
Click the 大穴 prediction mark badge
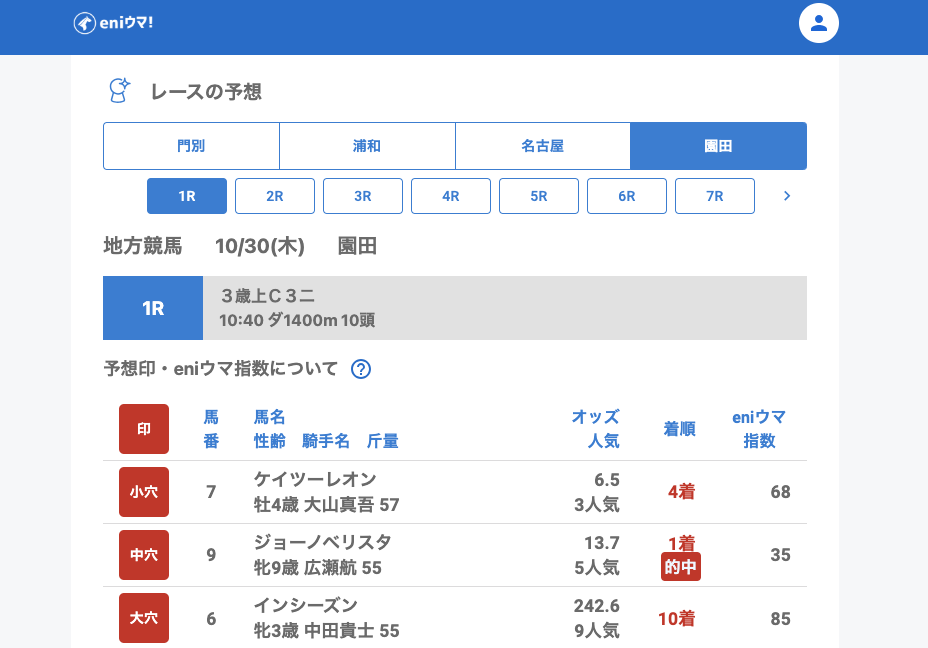click(x=144, y=618)
